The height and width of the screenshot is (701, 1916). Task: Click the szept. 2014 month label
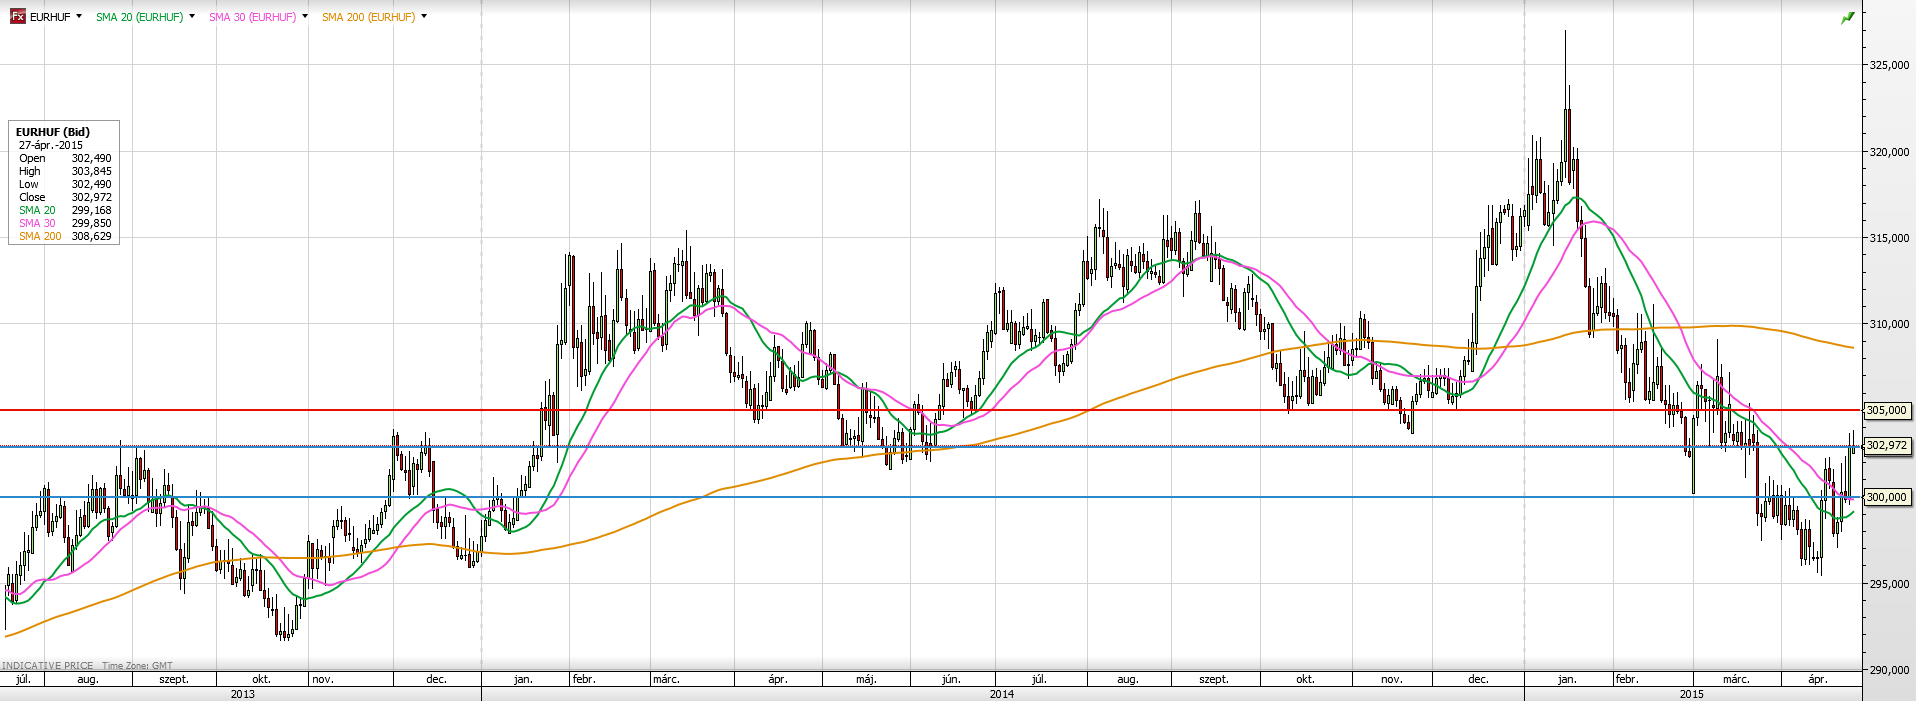click(x=1214, y=679)
